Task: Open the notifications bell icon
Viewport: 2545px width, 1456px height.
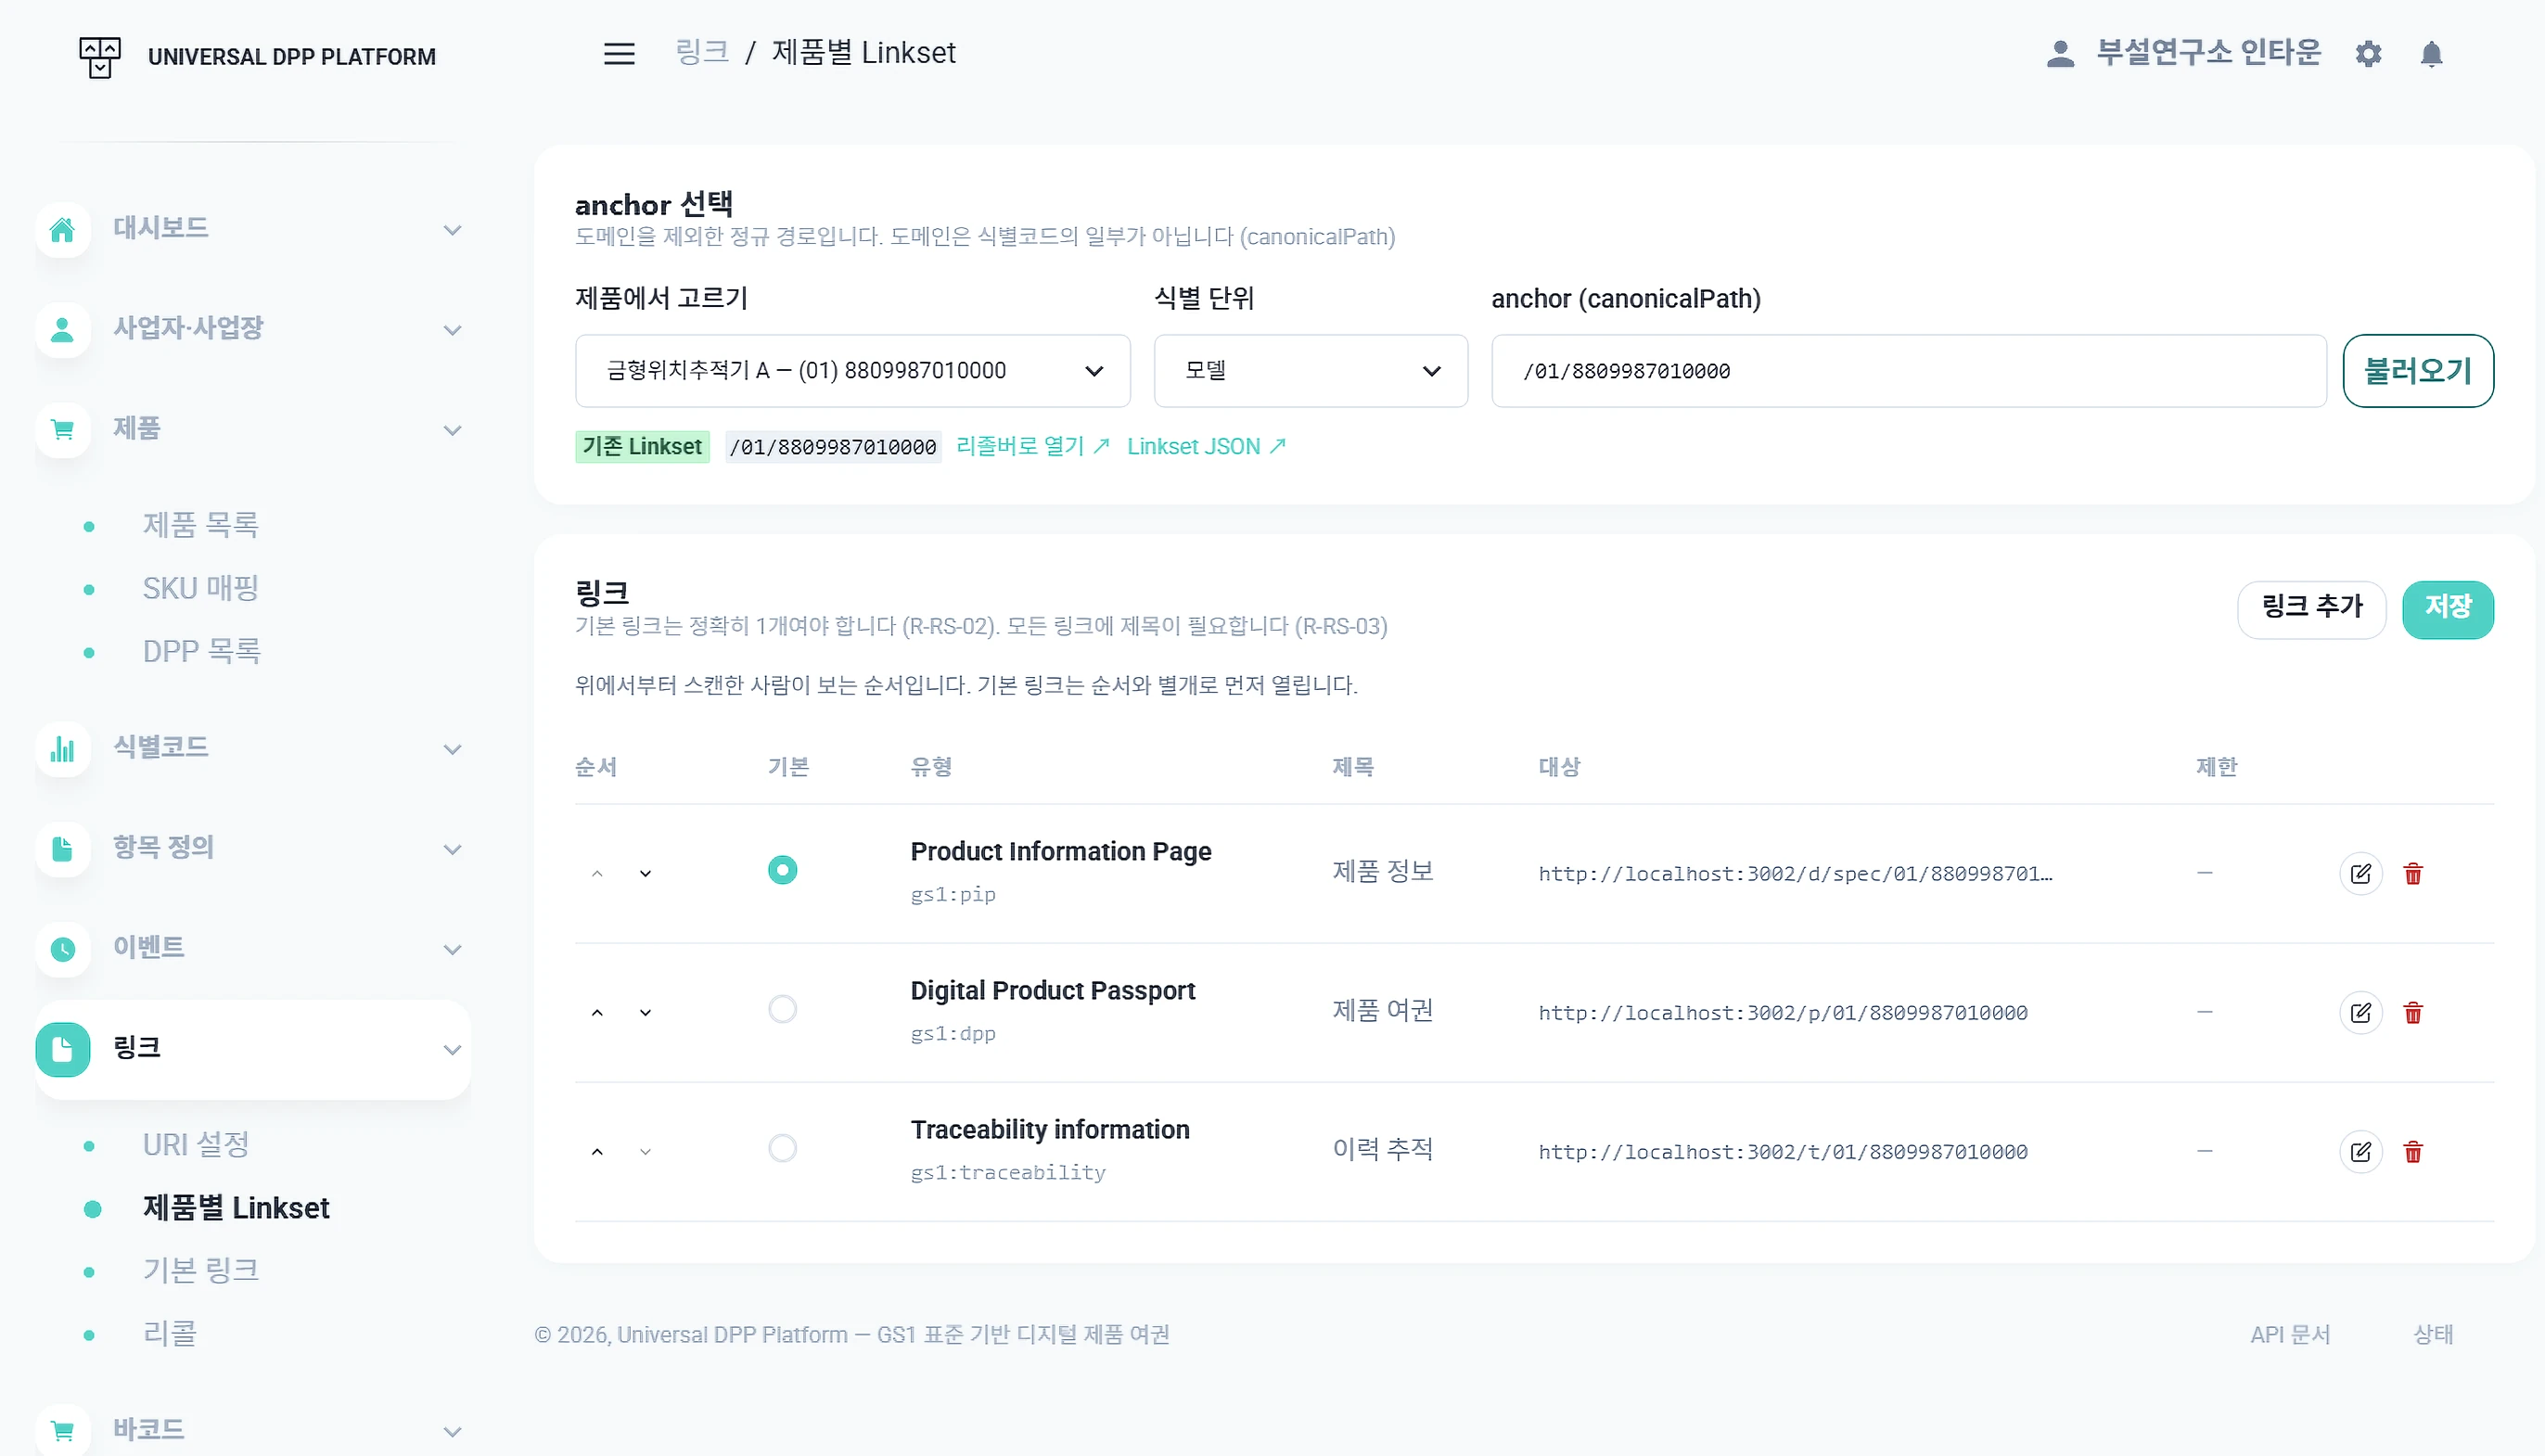Action: coord(2431,53)
